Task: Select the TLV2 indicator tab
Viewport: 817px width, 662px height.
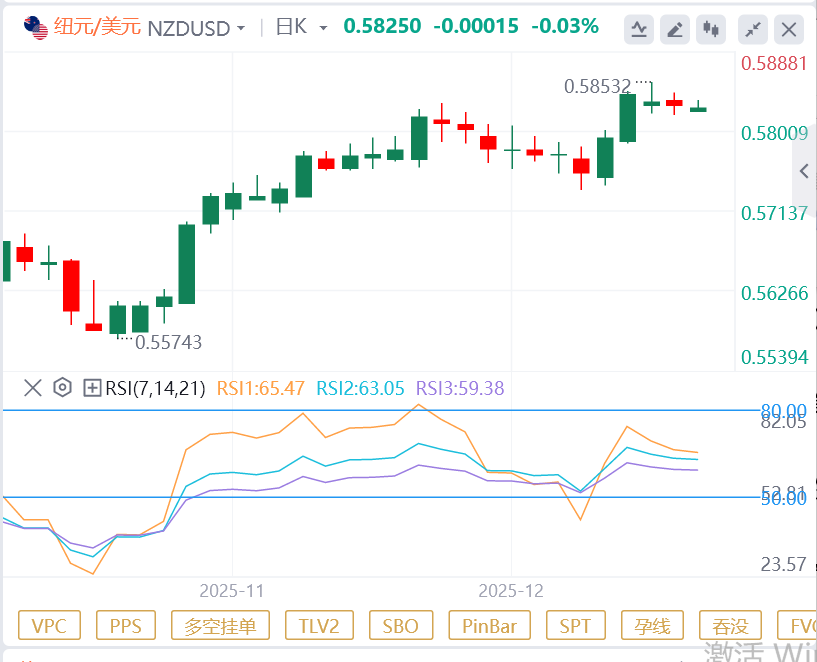Action: [x=319, y=626]
